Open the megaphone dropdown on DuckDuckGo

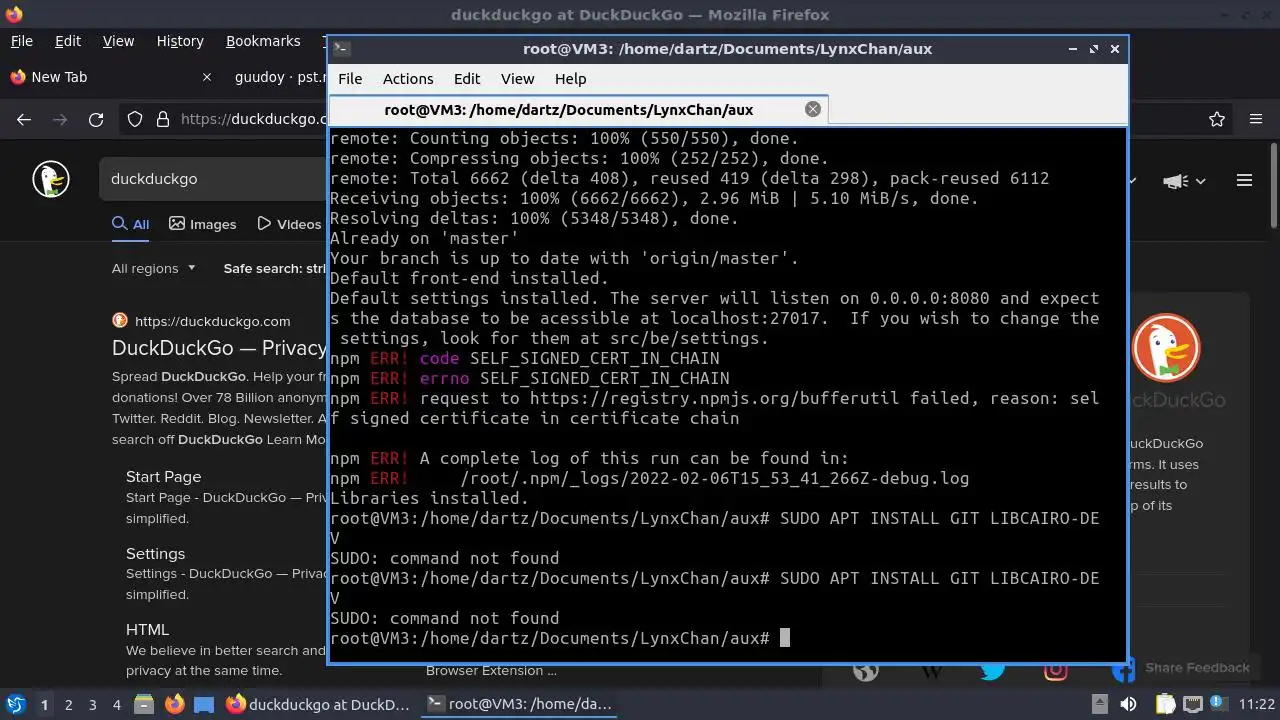click(x=1184, y=181)
